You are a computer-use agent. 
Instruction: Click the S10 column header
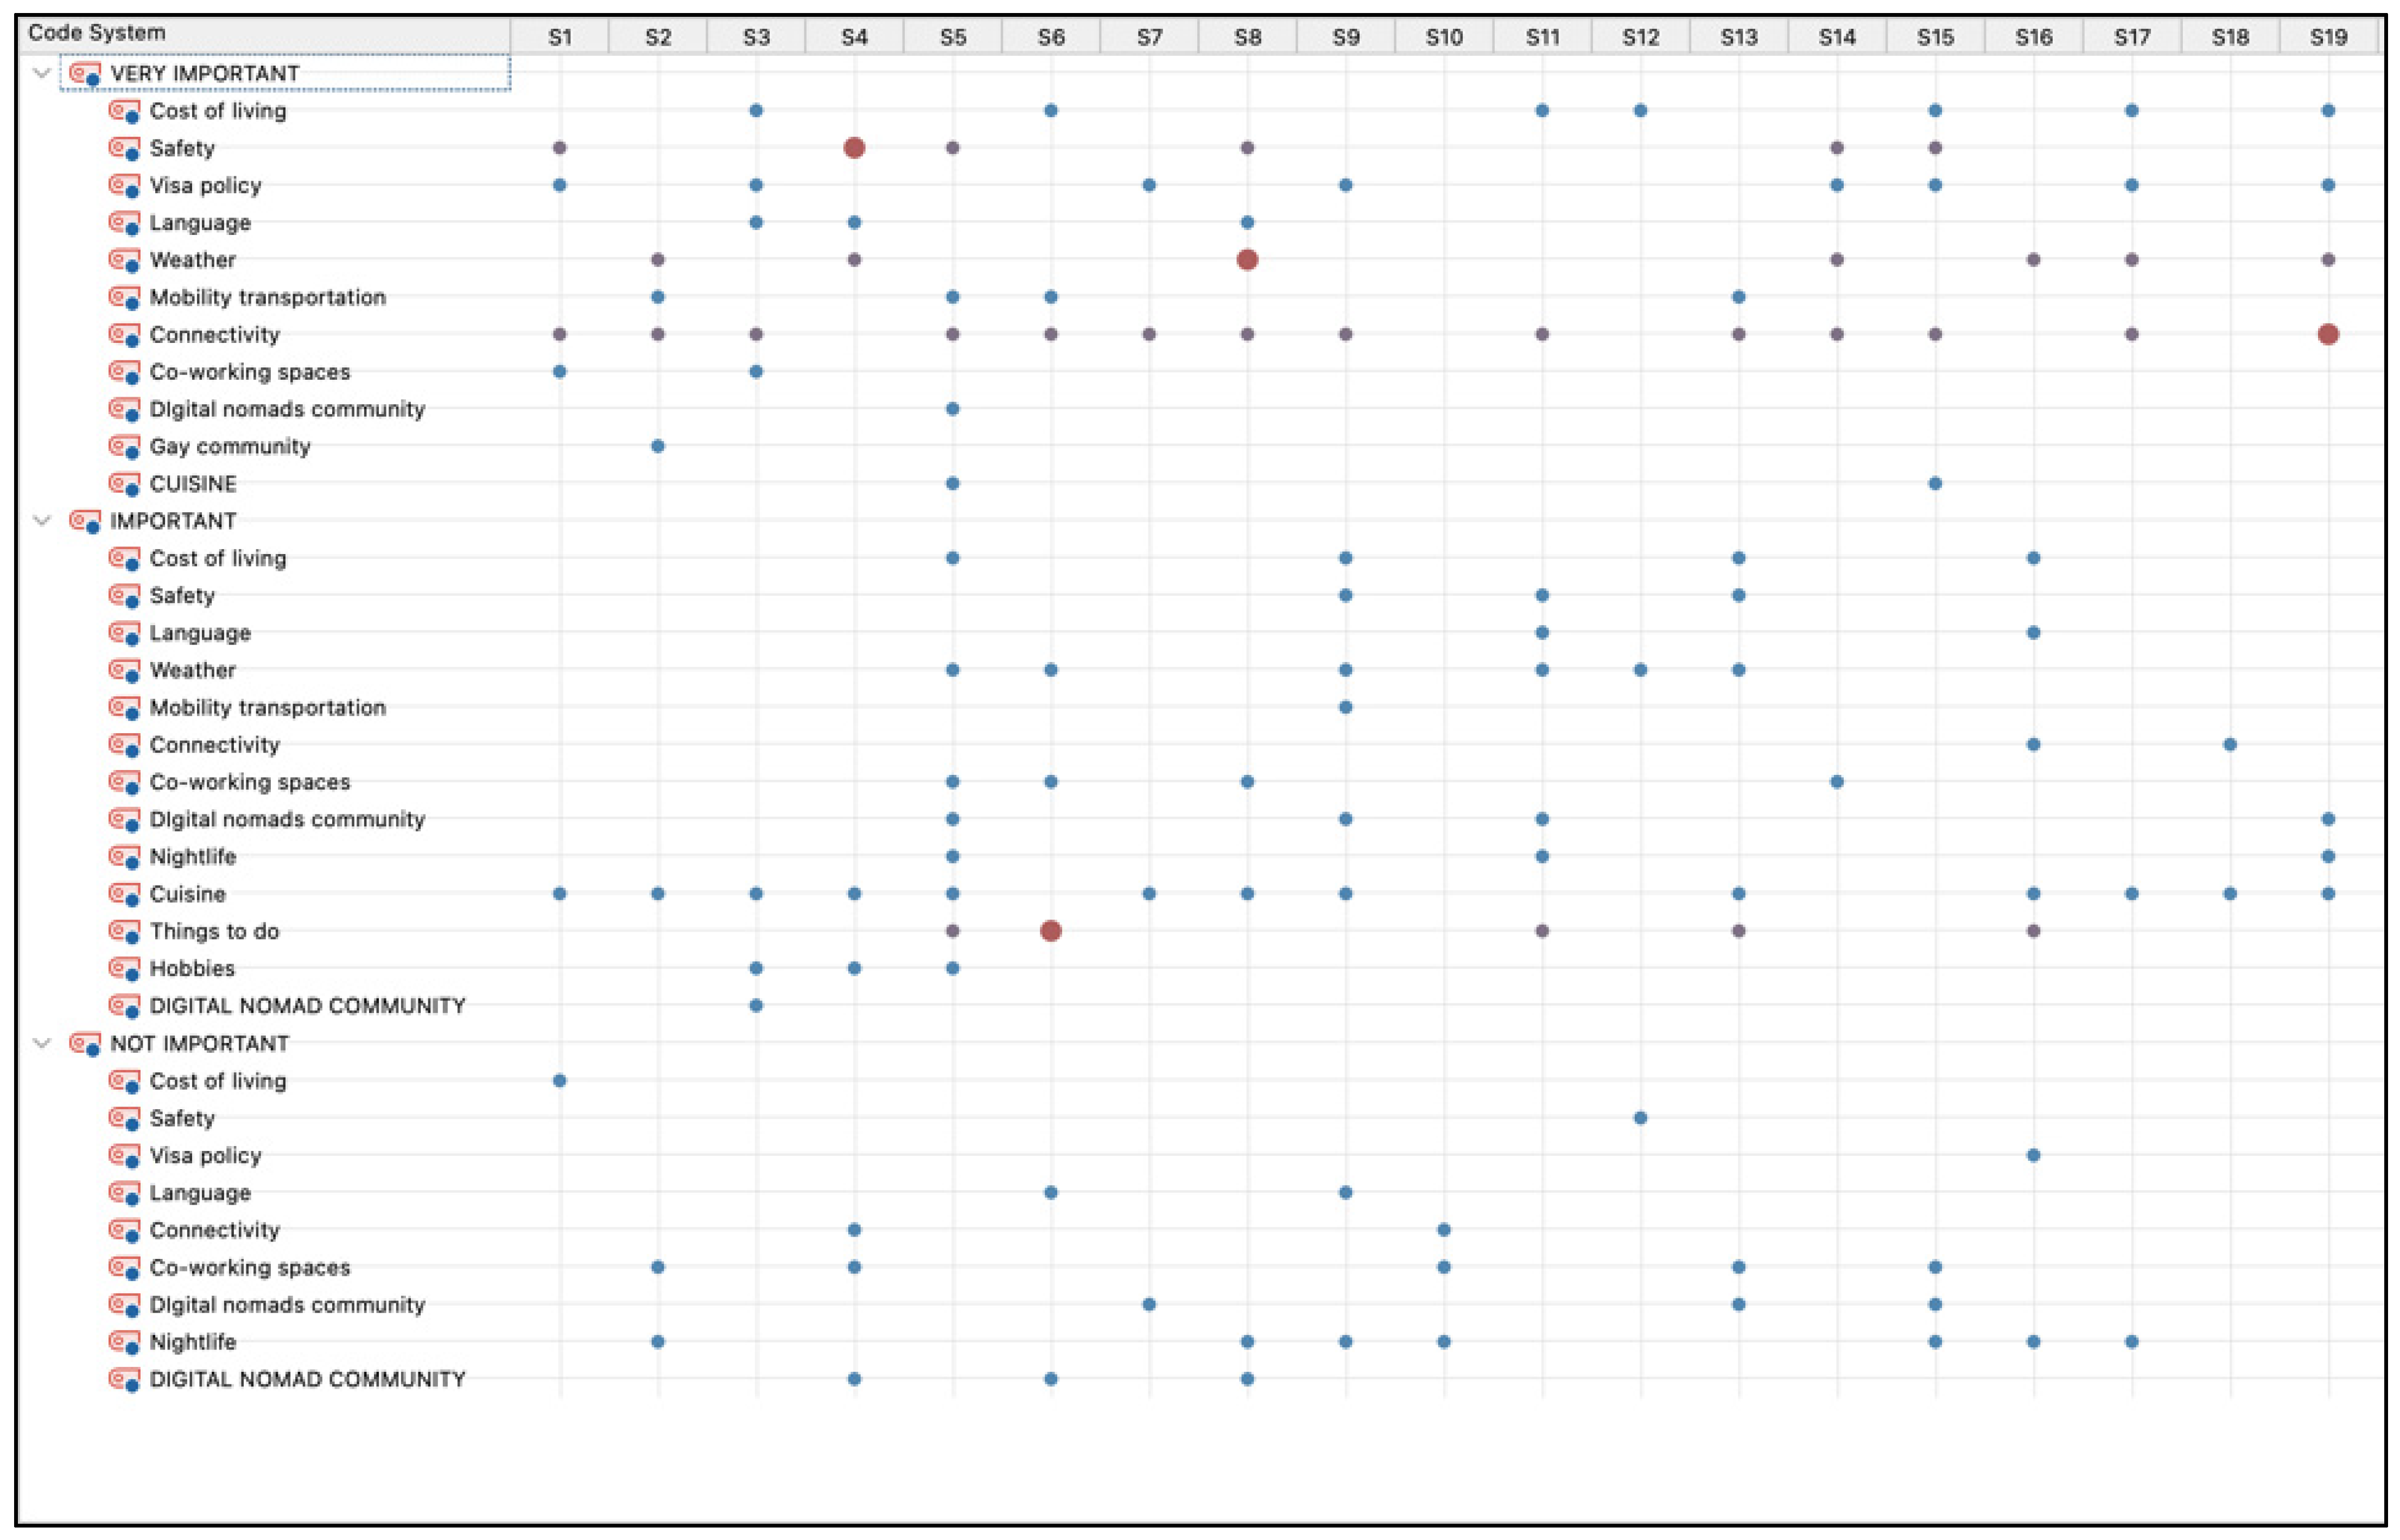(x=1443, y=37)
